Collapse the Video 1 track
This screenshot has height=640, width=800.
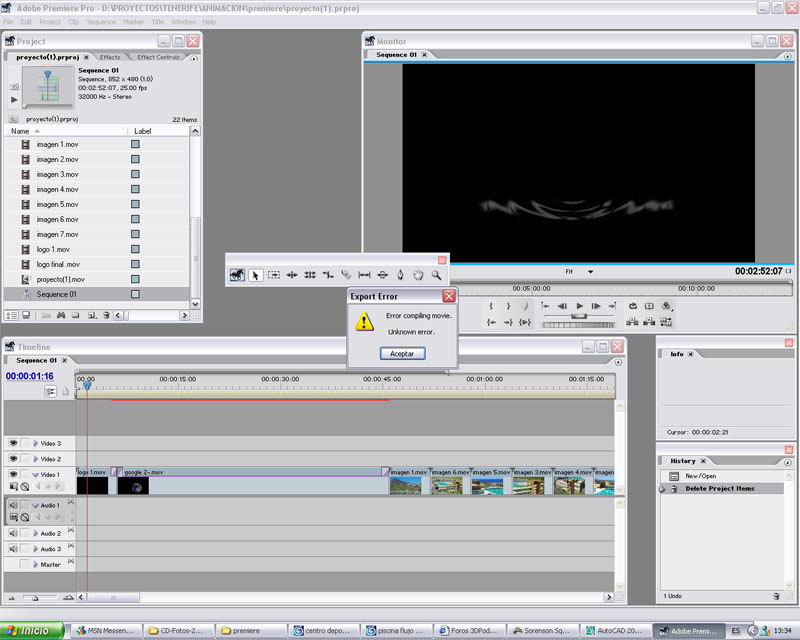pos(35,475)
